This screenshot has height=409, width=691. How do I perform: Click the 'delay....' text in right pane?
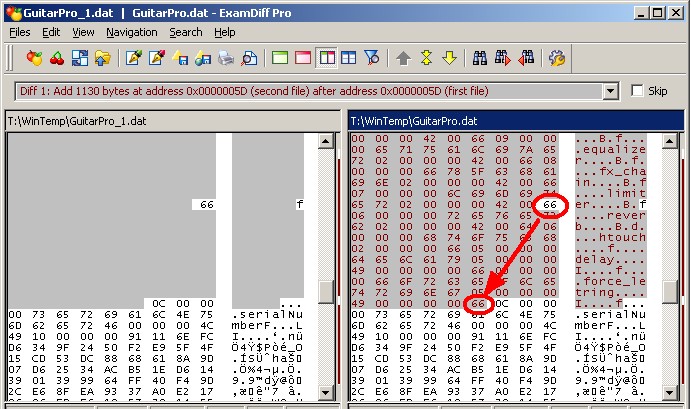(x=610, y=260)
